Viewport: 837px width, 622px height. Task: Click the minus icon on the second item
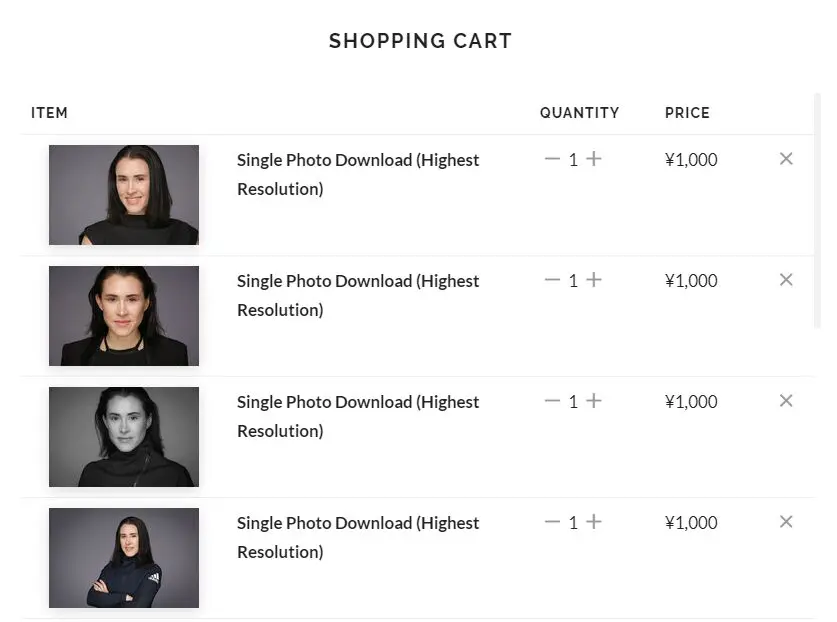[x=552, y=280]
